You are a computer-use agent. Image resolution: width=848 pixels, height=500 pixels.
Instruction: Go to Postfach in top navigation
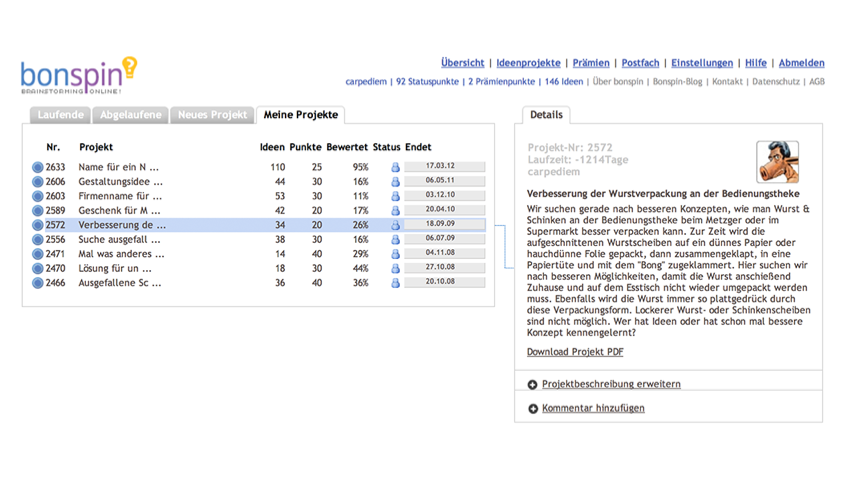pos(640,63)
